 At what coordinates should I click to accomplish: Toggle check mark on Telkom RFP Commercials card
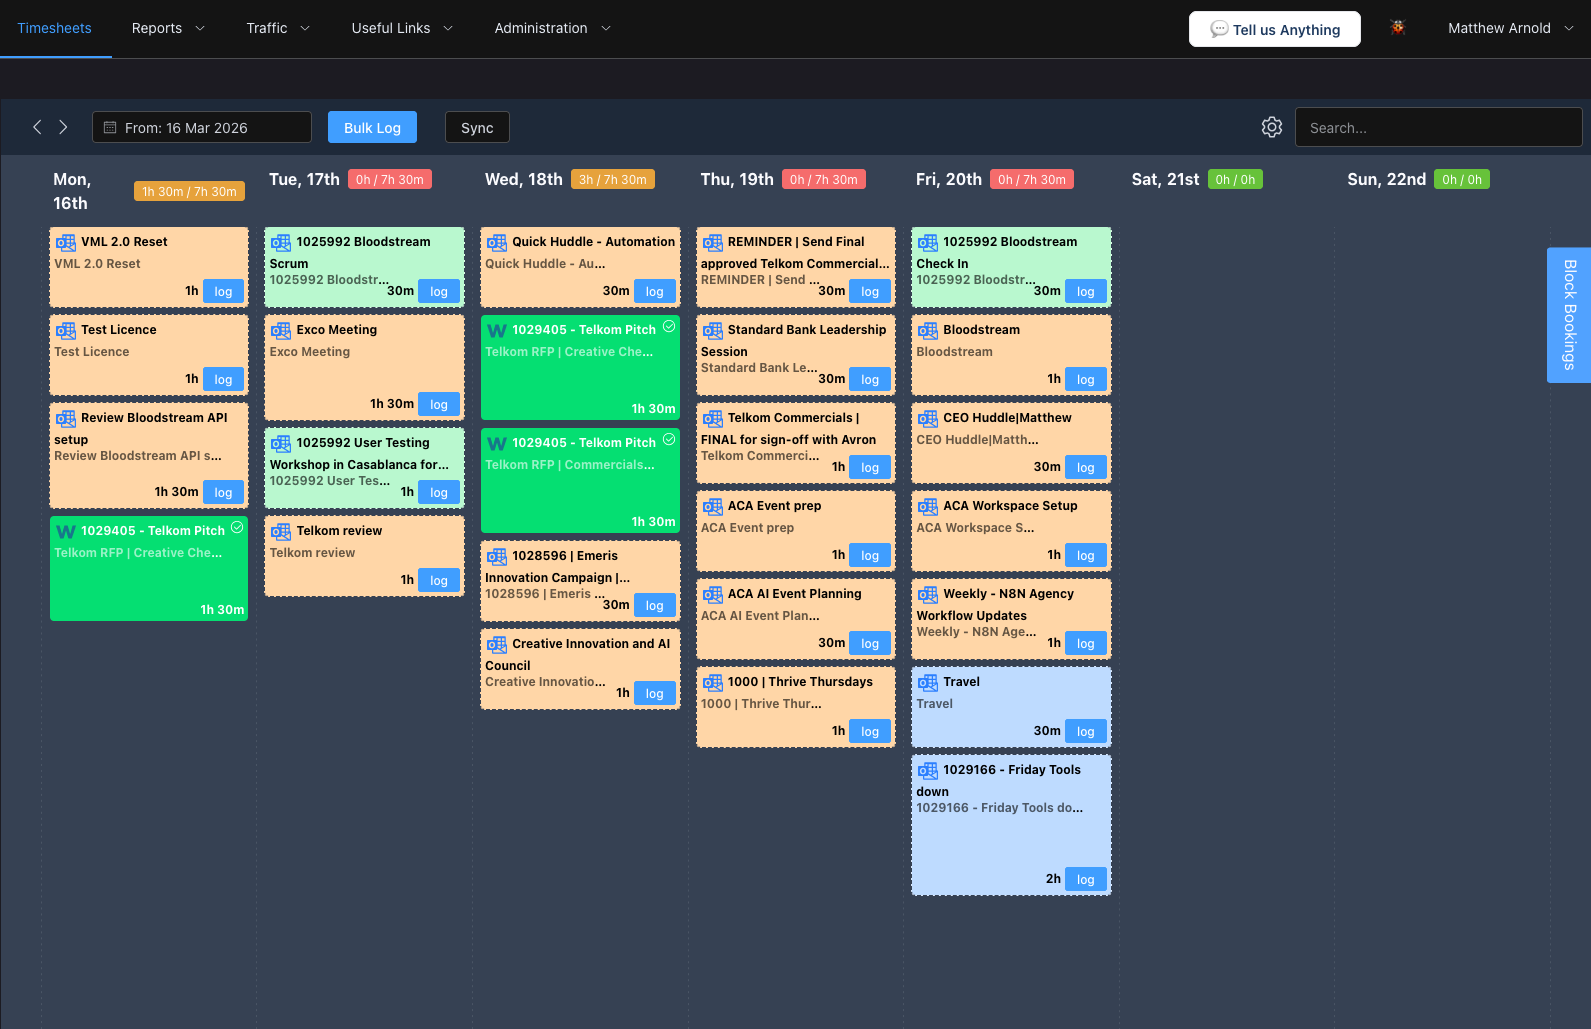669,439
